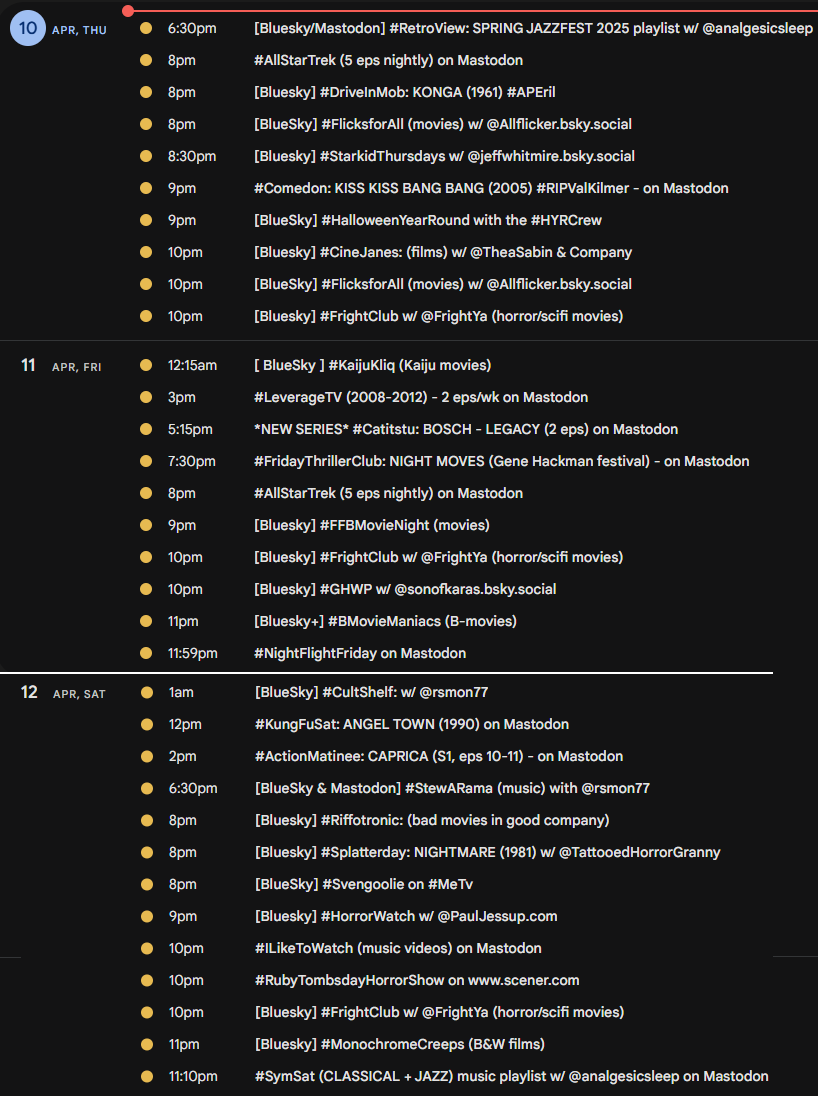Open #DriveInMob: KONGA (1961) event

(405, 92)
